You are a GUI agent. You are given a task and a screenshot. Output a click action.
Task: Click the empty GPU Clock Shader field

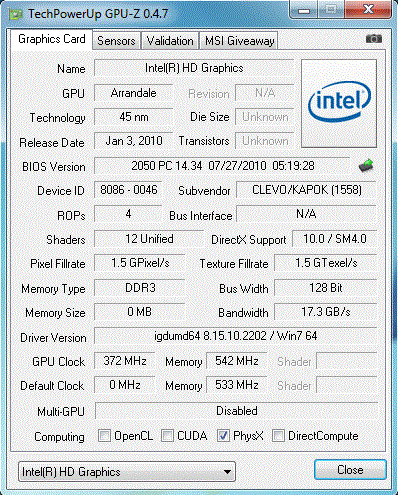click(x=347, y=361)
